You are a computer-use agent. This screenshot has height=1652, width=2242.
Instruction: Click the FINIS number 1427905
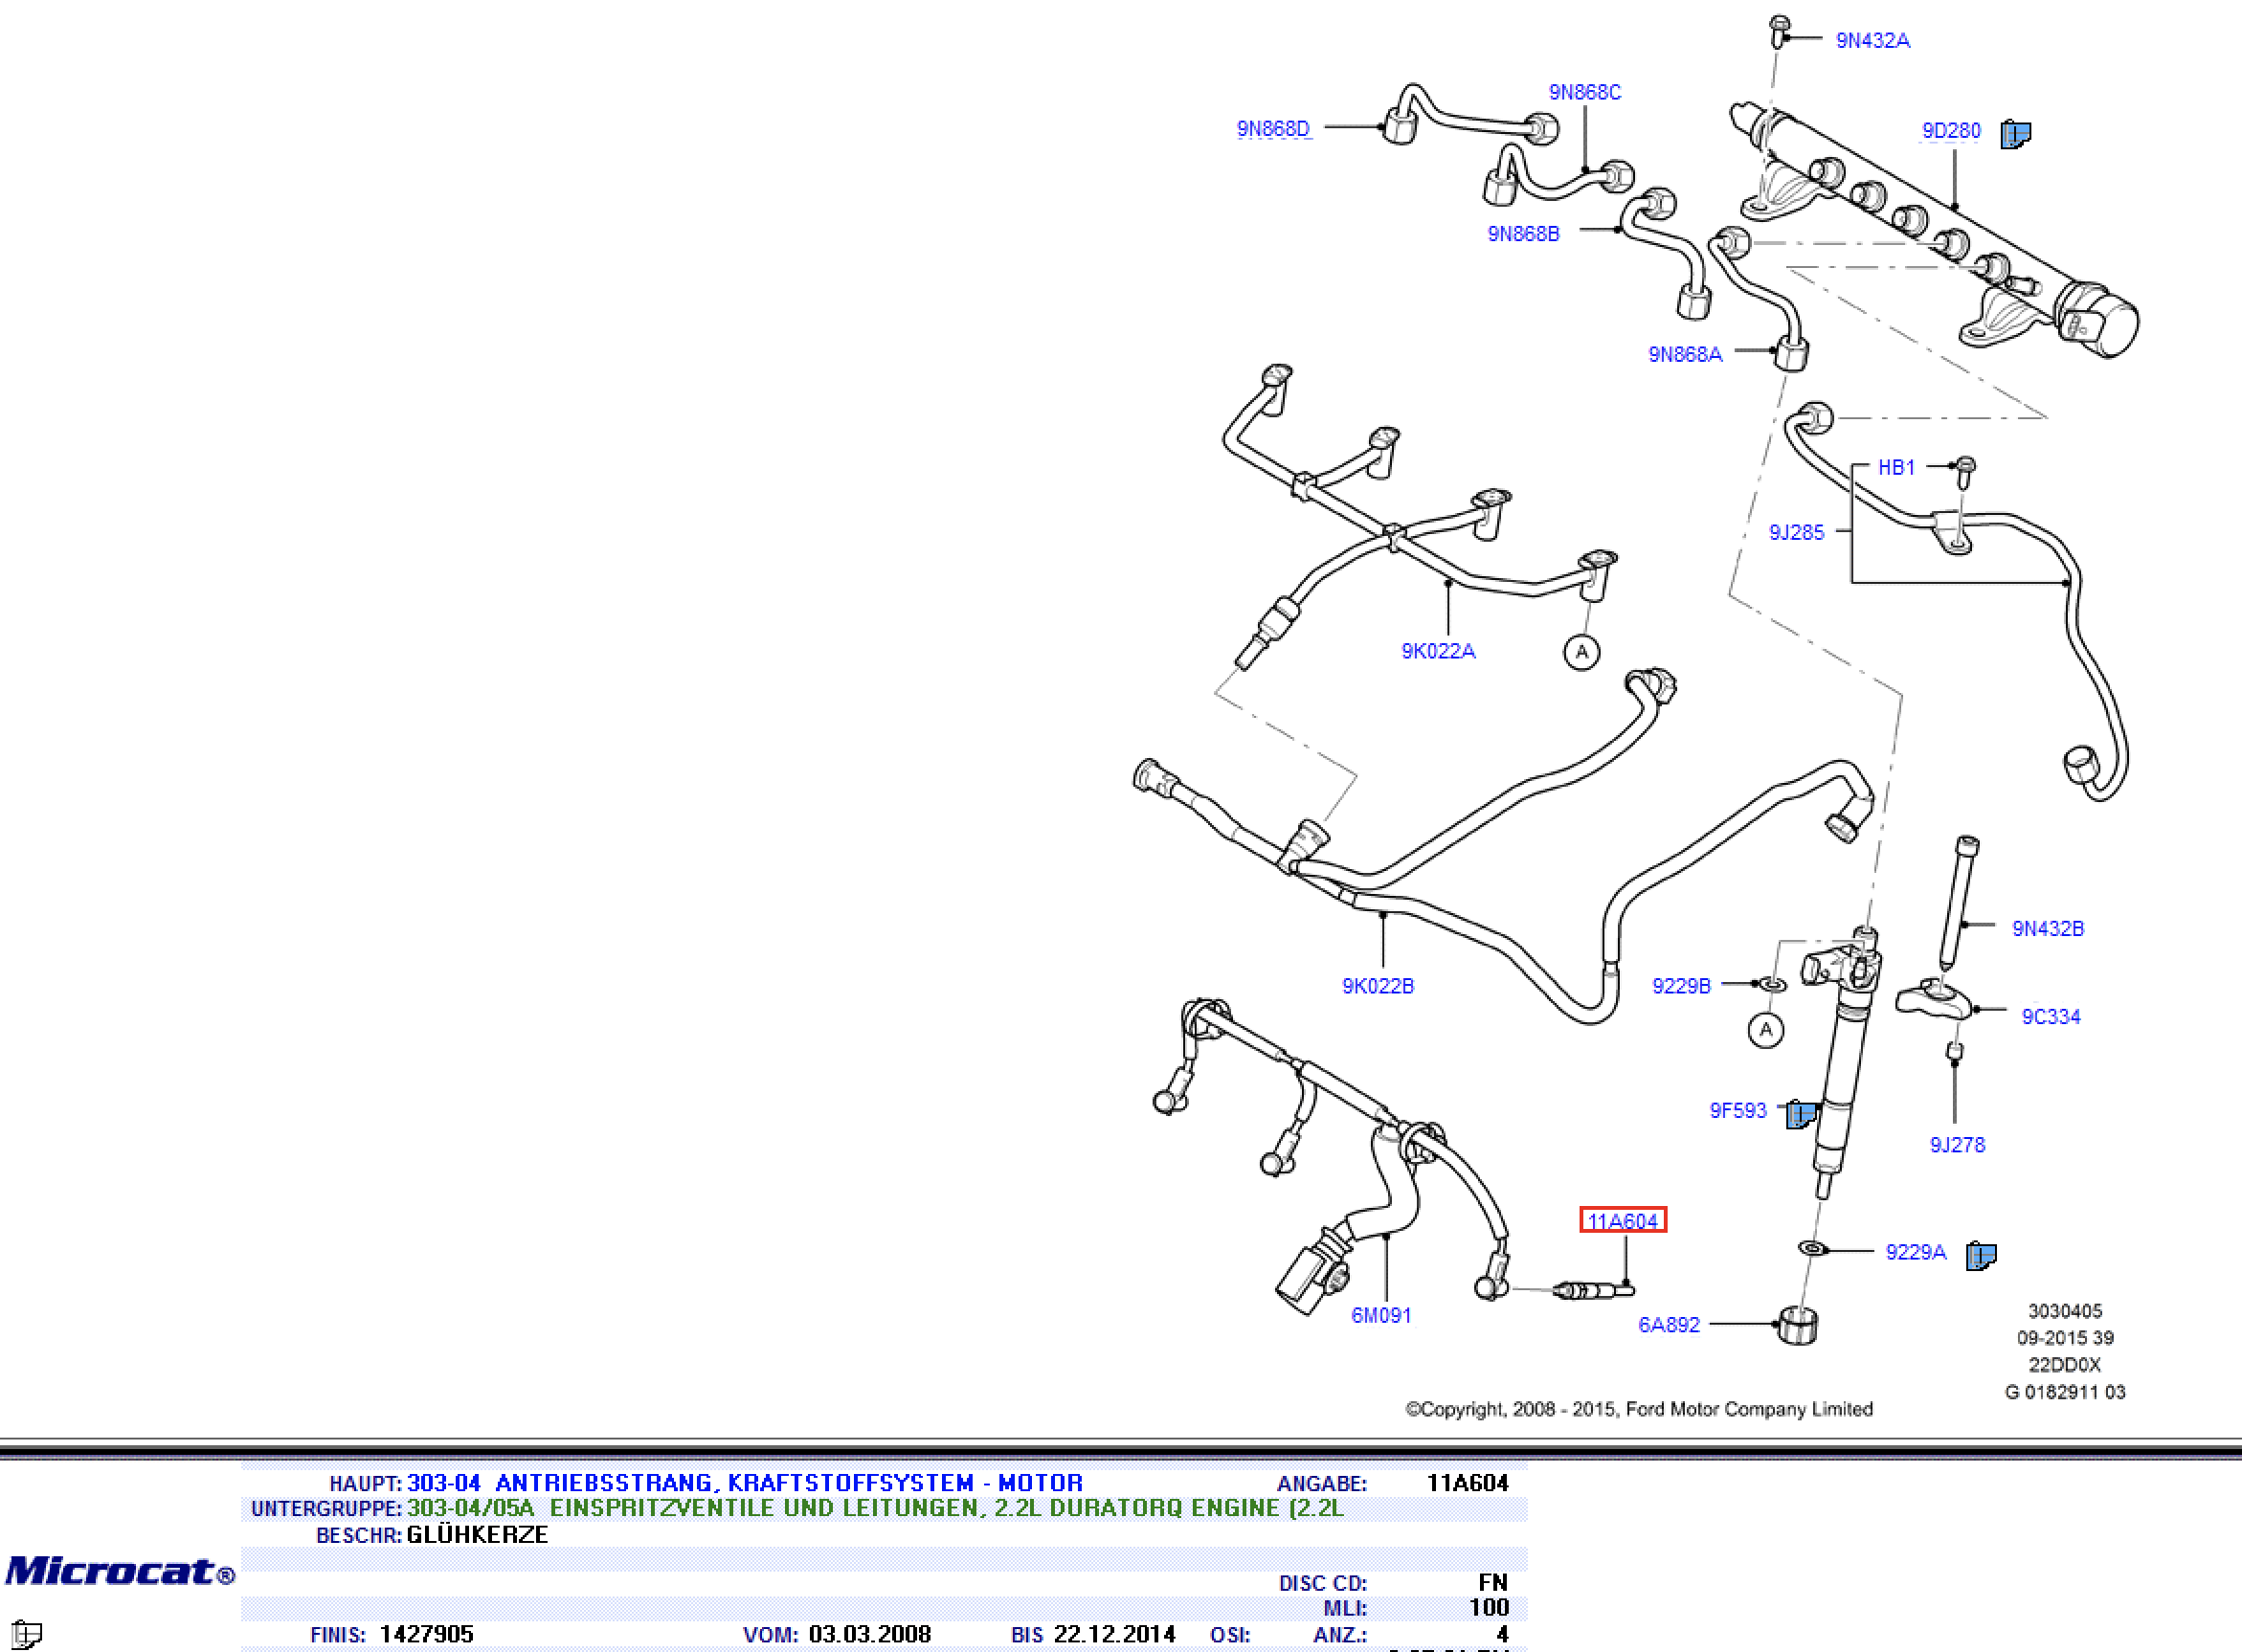[x=426, y=1634]
